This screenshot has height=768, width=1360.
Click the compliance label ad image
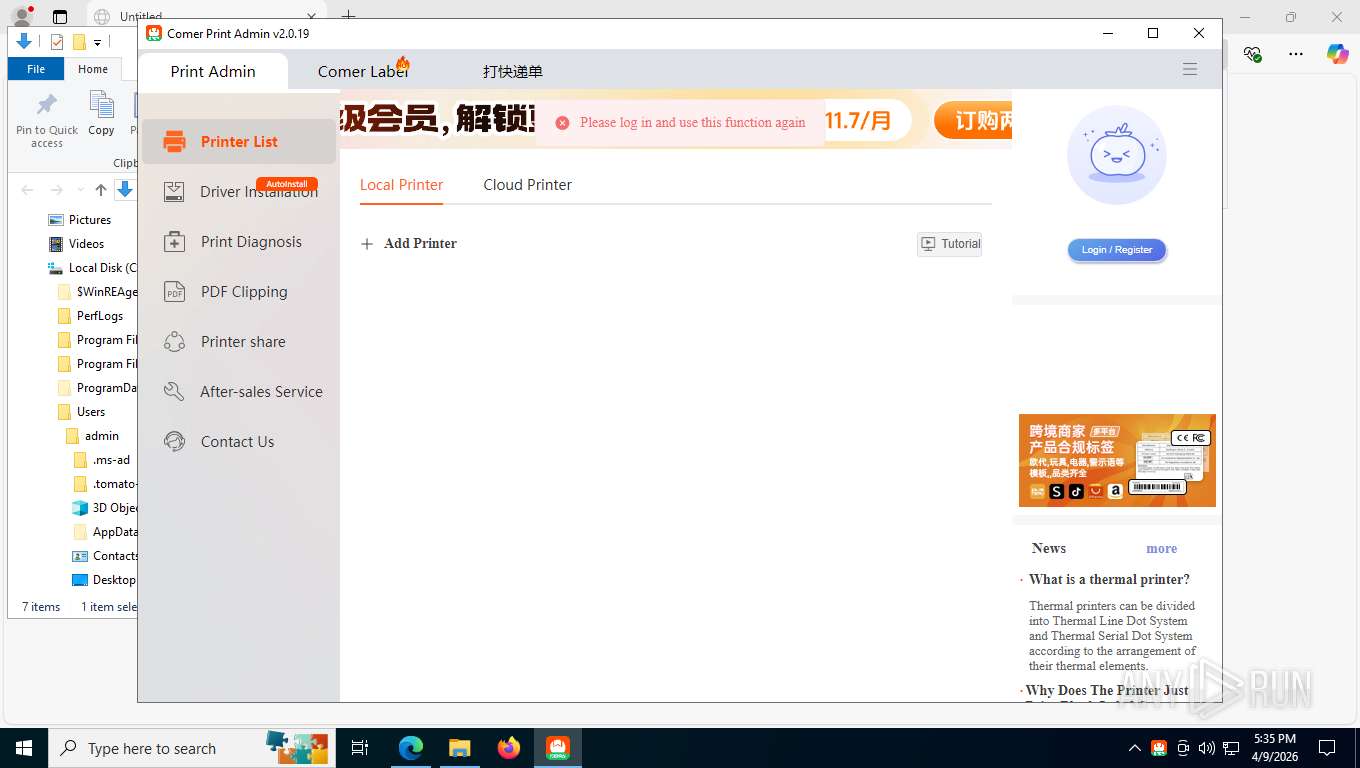(1117, 461)
